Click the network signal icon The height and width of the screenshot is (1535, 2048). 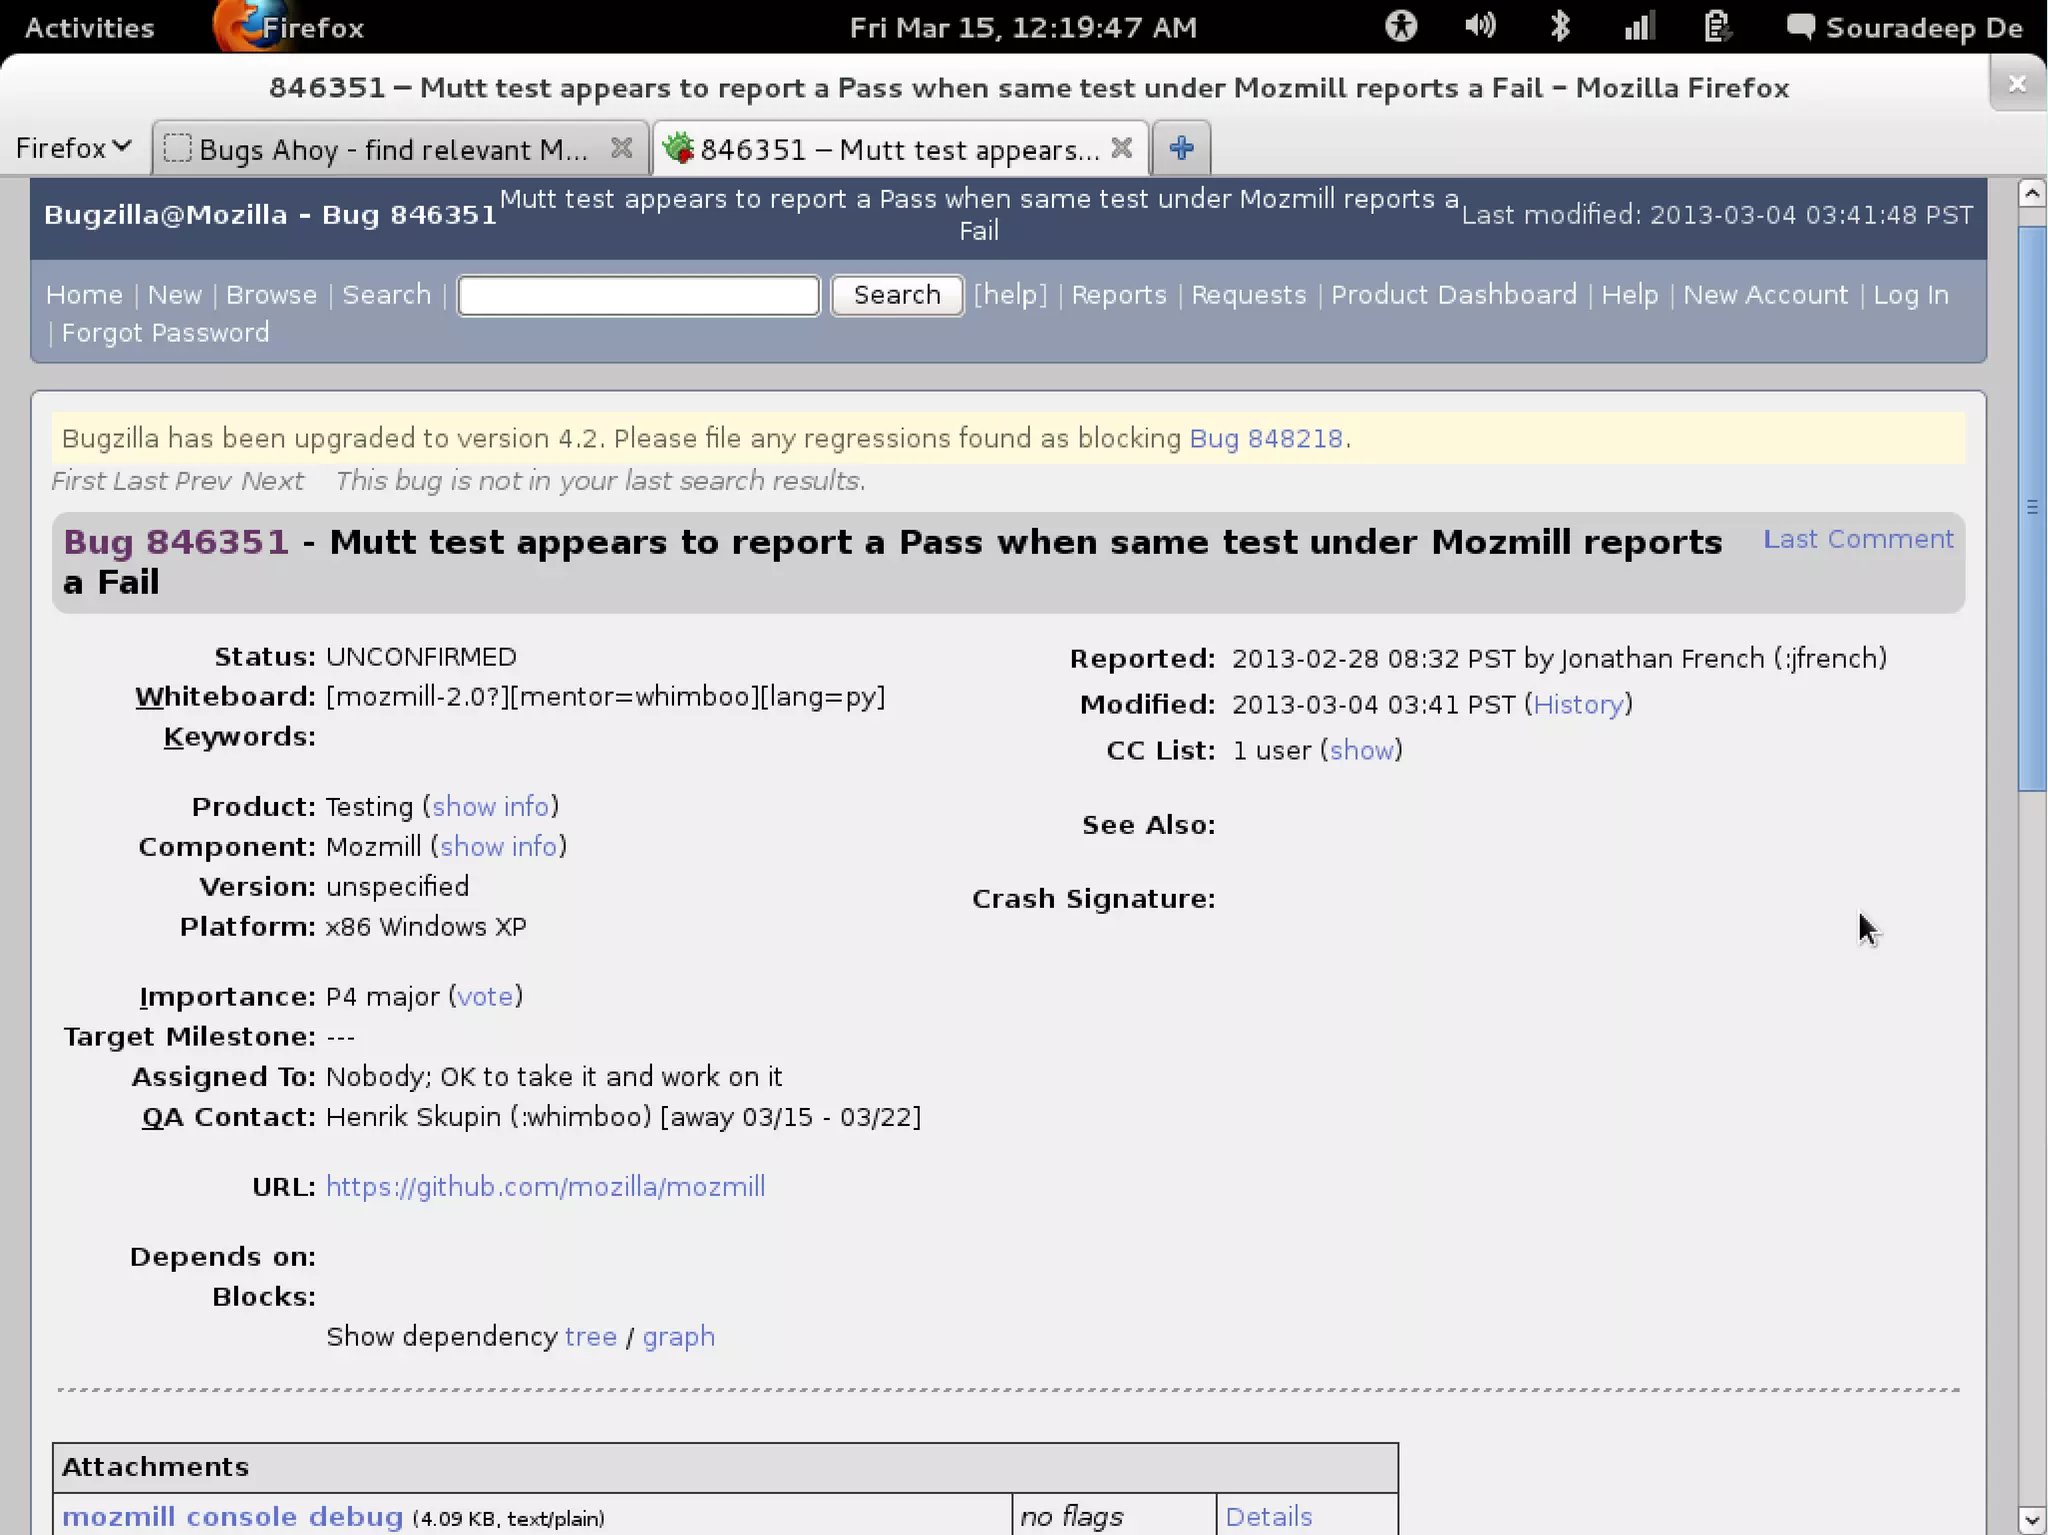click(x=1638, y=27)
